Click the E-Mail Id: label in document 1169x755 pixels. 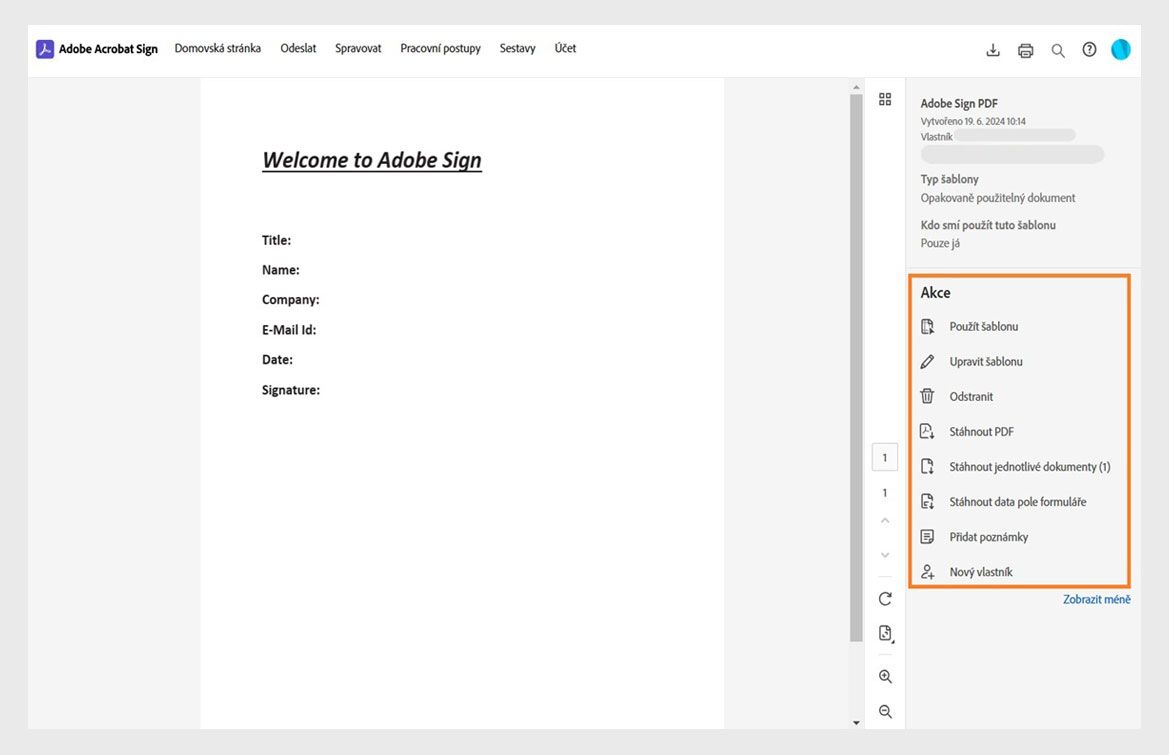tap(289, 329)
